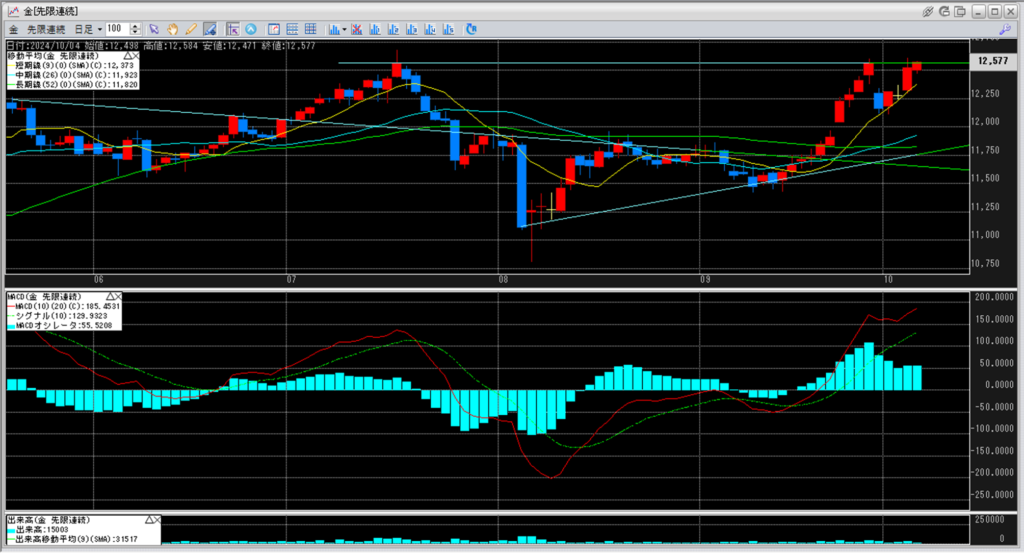Select the arrow pointer tool

pyautogui.click(x=154, y=29)
